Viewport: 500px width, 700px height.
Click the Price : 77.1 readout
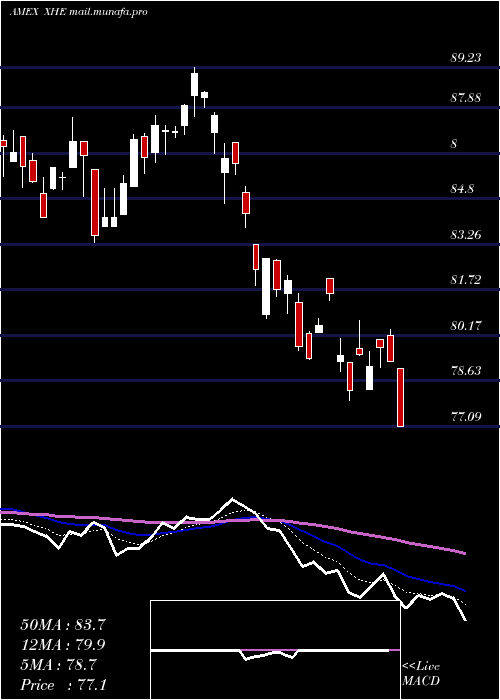pyautogui.click(x=63, y=685)
